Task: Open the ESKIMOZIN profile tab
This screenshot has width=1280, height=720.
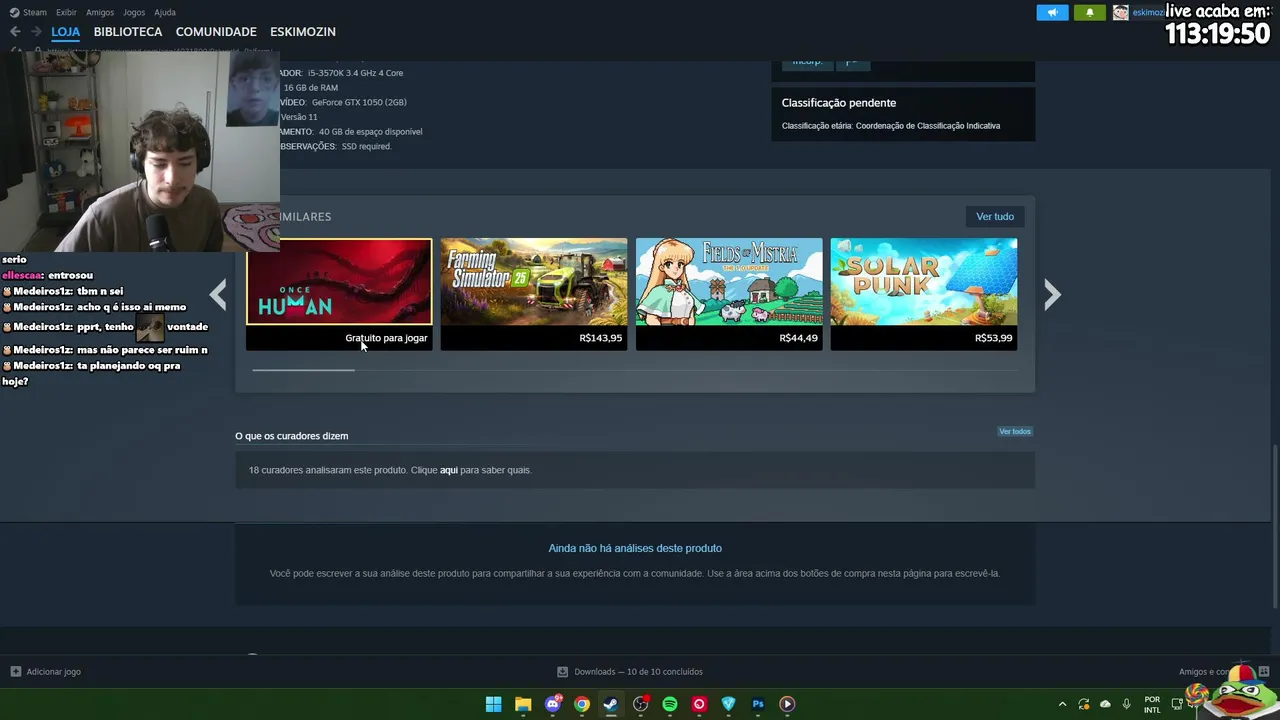Action: (303, 32)
